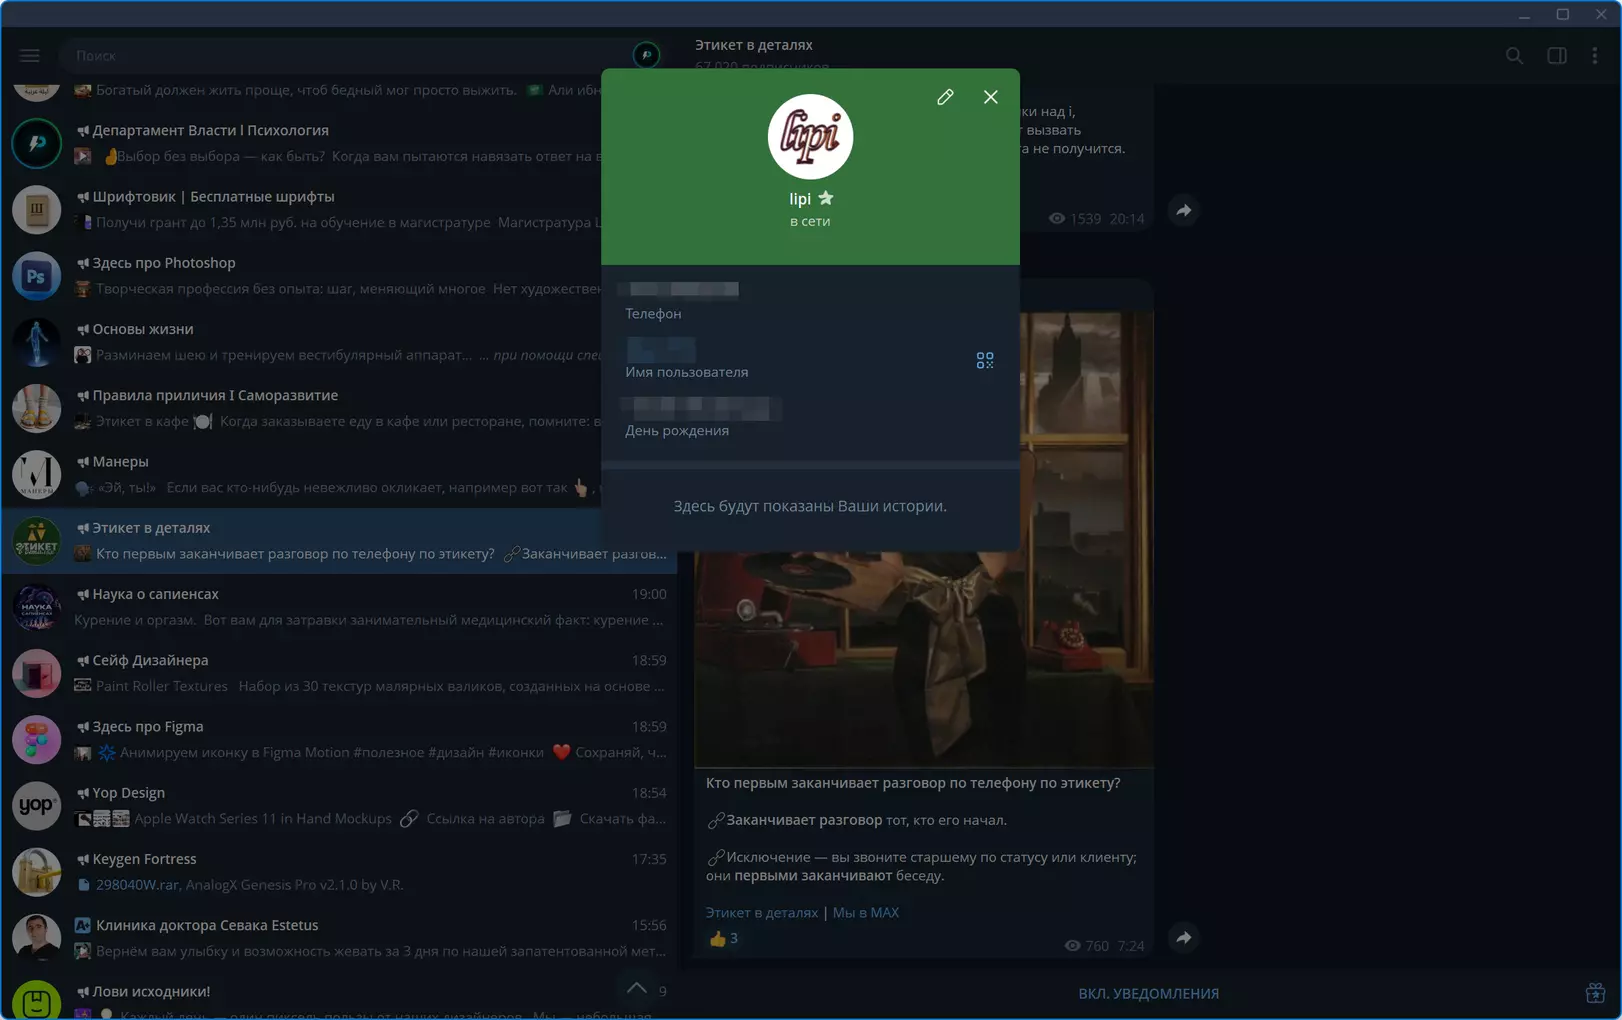Screen dimensions: 1622x1020
Task: Open the Этикет в деталях link
Action: [x=762, y=913]
